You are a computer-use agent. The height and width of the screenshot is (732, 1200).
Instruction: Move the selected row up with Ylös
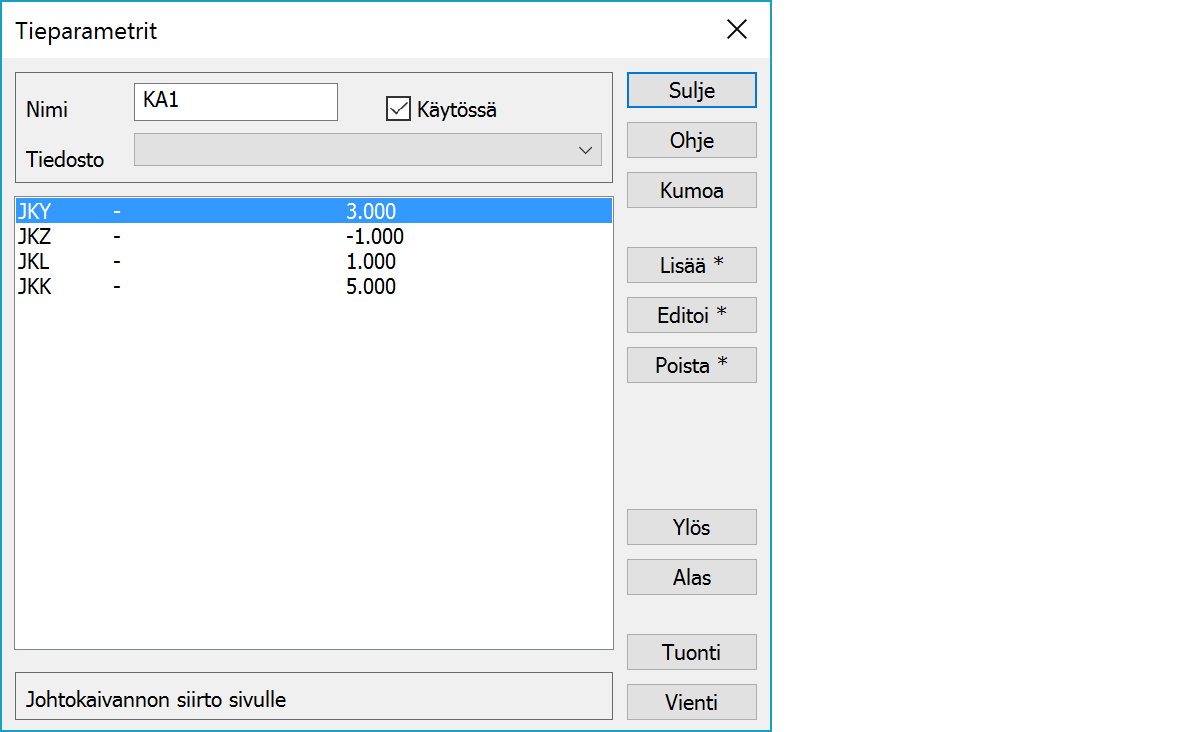[691, 527]
